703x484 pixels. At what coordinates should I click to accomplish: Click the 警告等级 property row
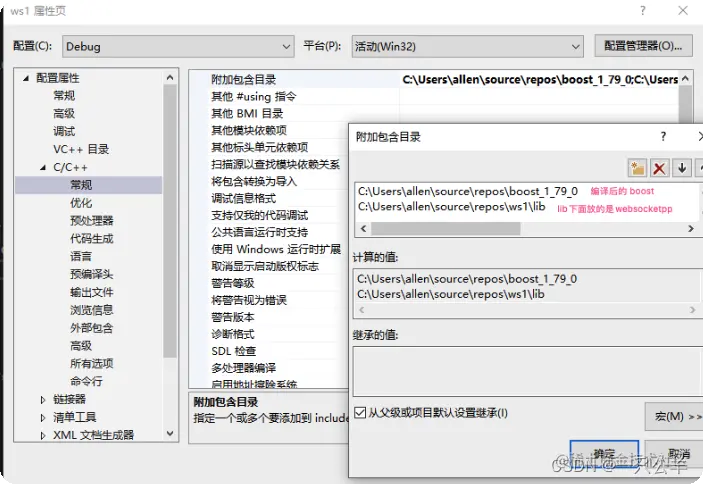point(233,283)
